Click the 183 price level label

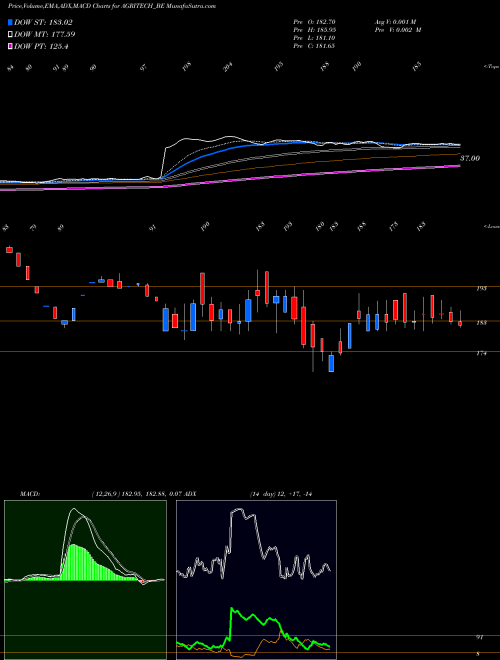[481, 323]
